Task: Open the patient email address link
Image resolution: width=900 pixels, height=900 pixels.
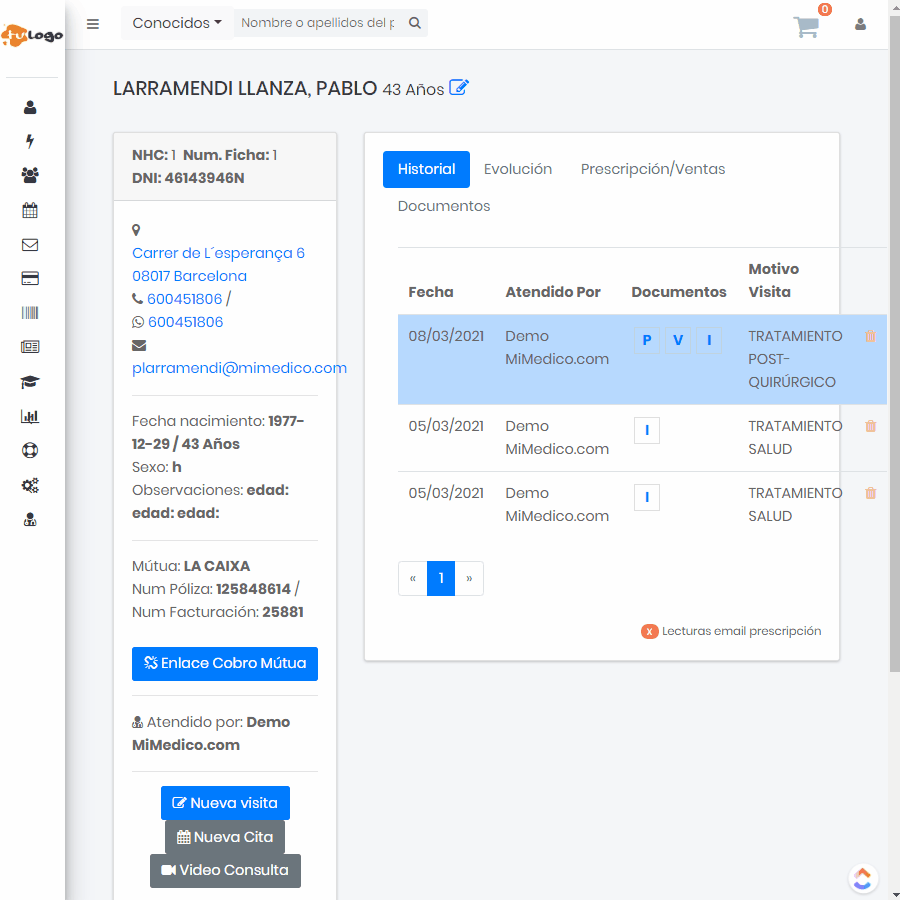Action: (x=239, y=368)
